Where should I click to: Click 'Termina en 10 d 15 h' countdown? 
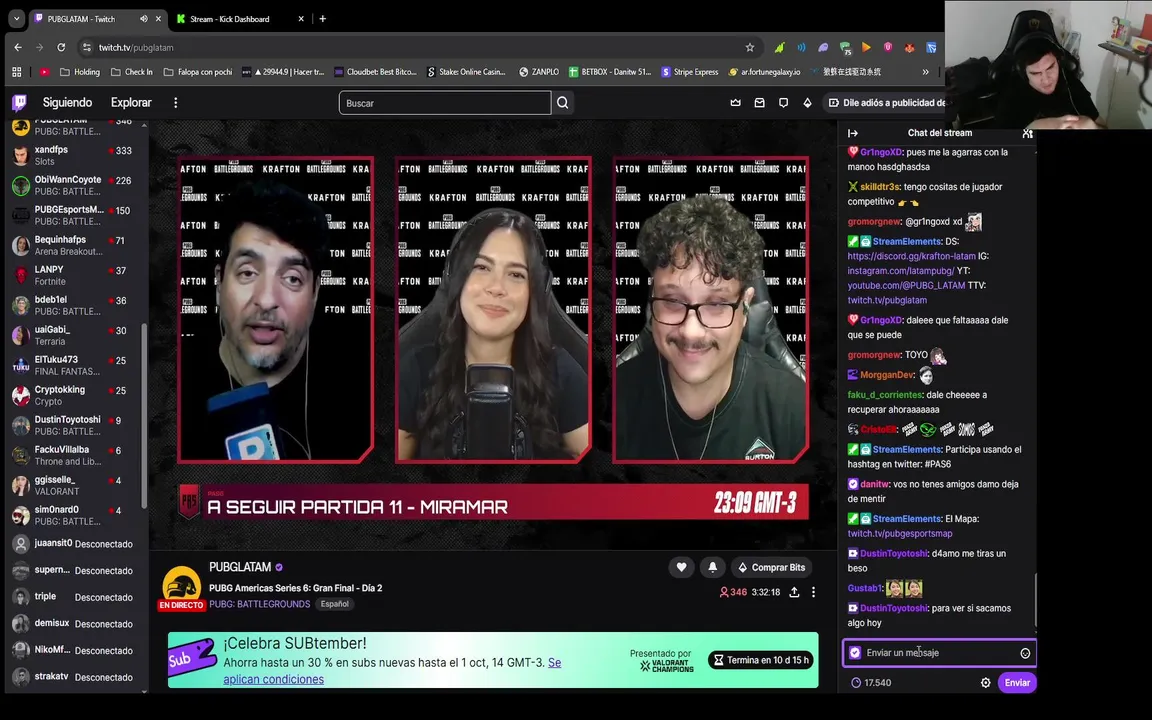tap(762, 660)
